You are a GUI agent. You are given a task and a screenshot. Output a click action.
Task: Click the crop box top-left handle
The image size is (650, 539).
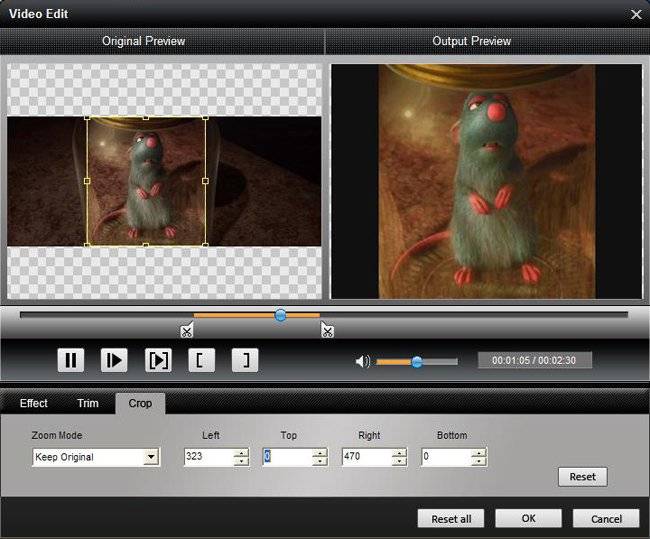pyautogui.click(x=87, y=118)
